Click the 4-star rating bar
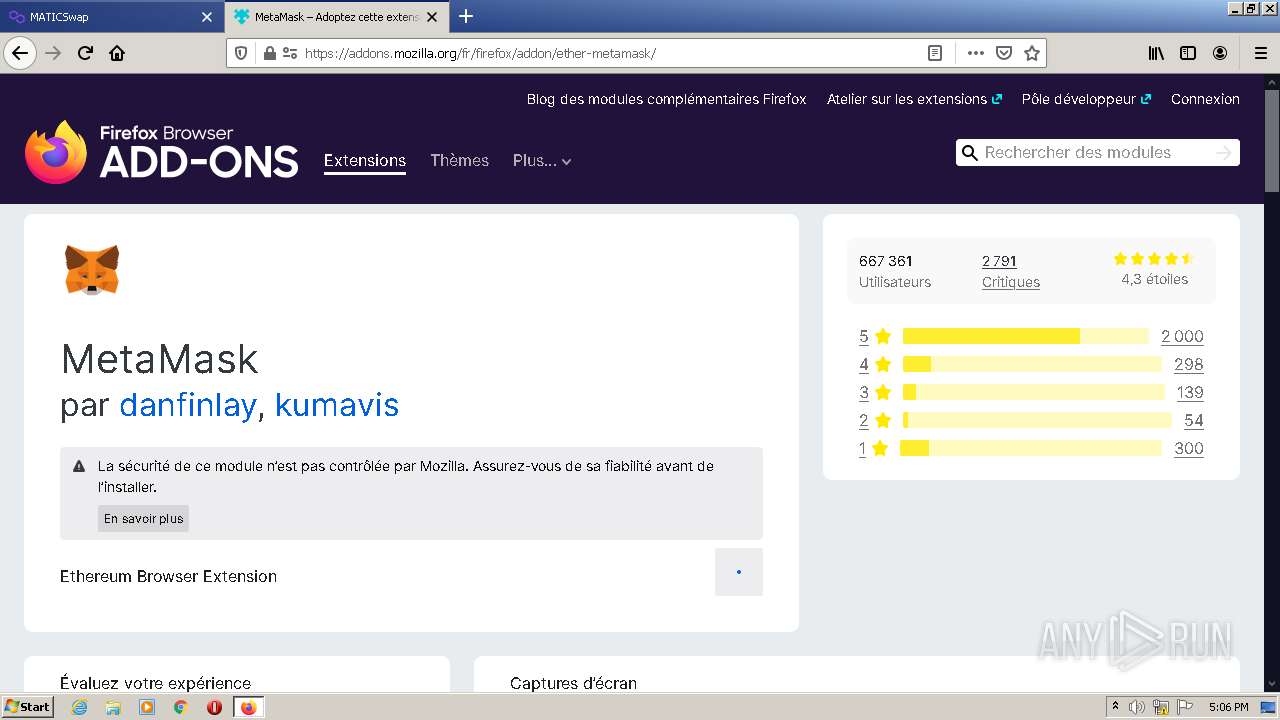The width and height of the screenshot is (1280, 720). pyautogui.click(x=1032, y=364)
